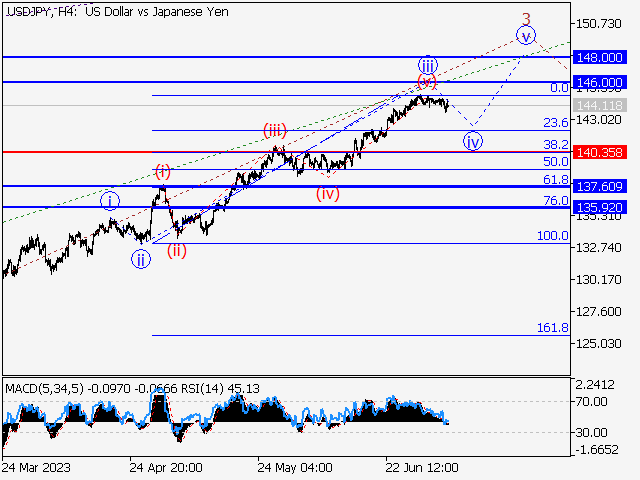Click the 61.8 Fibonacci level label
This screenshot has height=480, width=640.
(x=556, y=180)
